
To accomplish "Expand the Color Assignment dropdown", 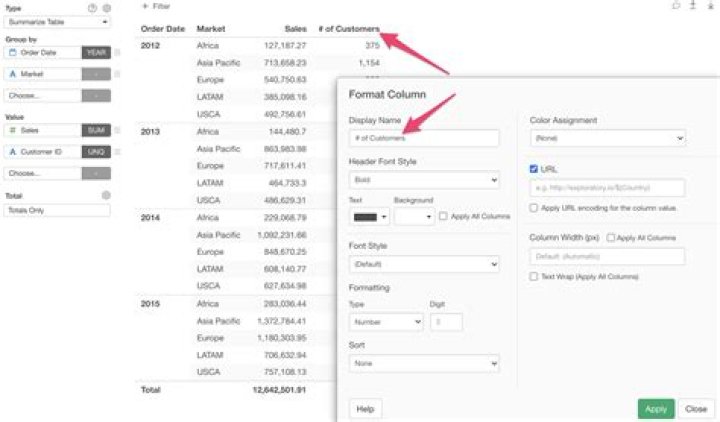I will click(606, 139).
